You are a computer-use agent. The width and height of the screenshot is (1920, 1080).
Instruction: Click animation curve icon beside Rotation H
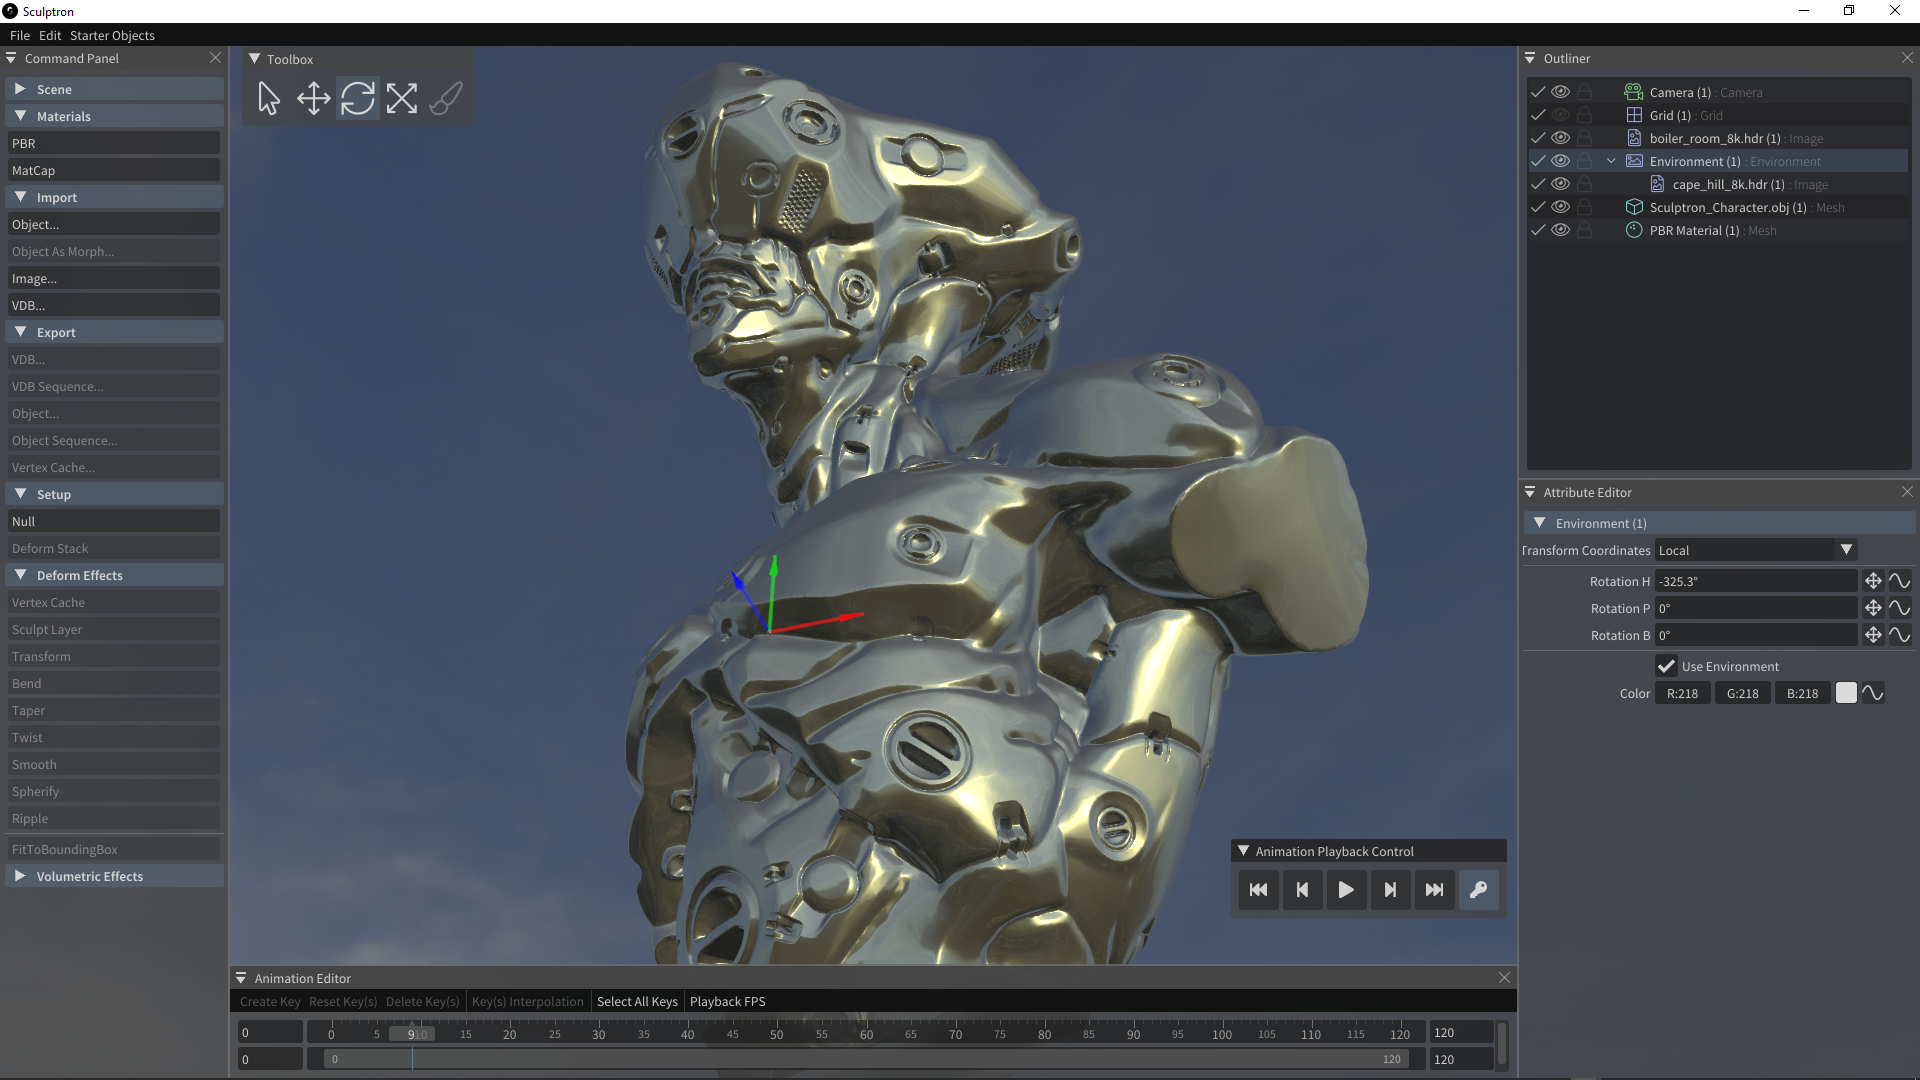(1900, 581)
